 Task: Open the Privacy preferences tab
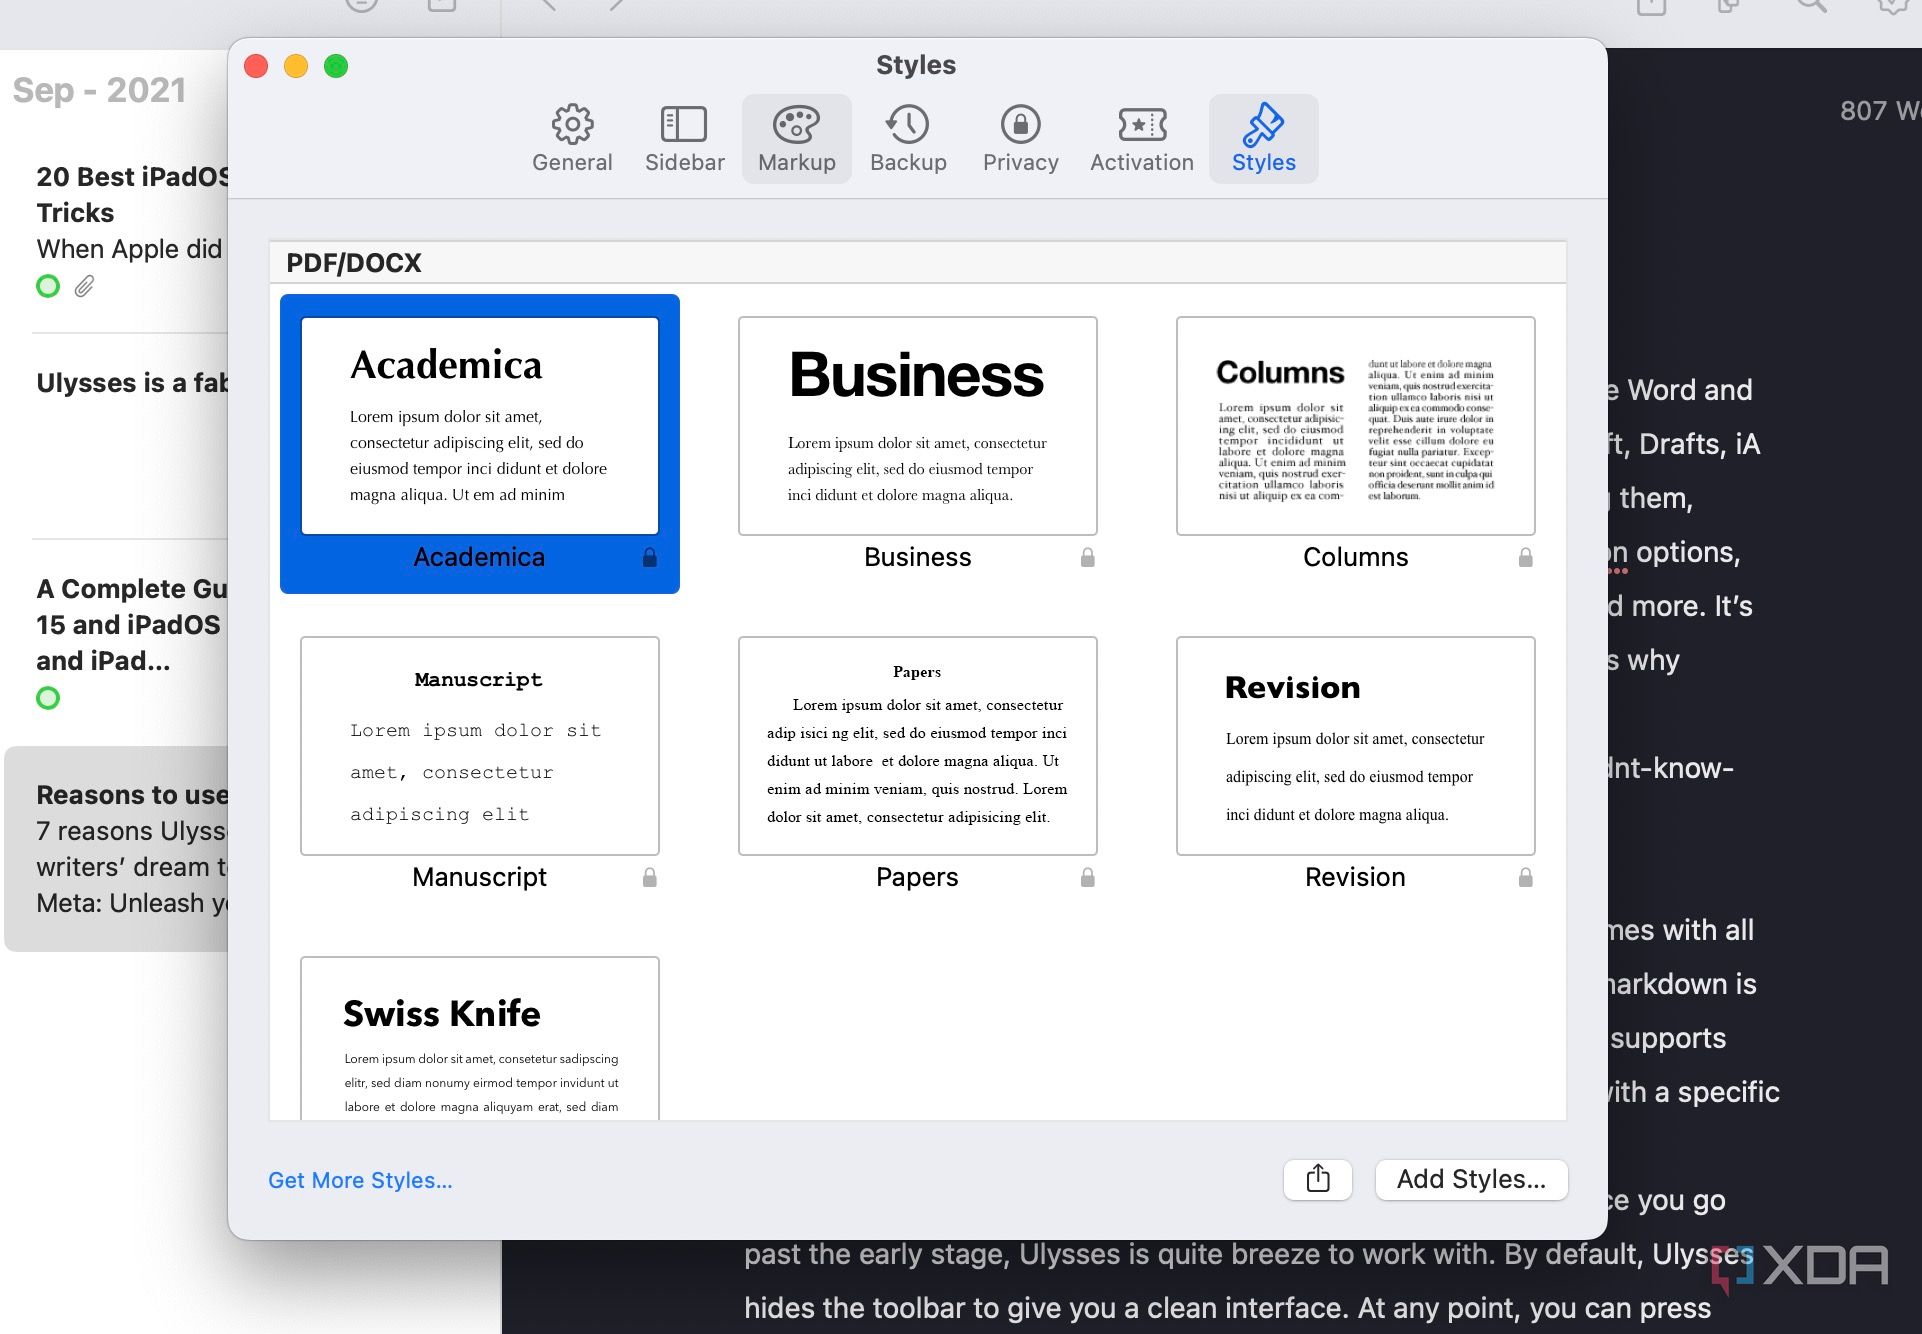[x=1020, y=139]
